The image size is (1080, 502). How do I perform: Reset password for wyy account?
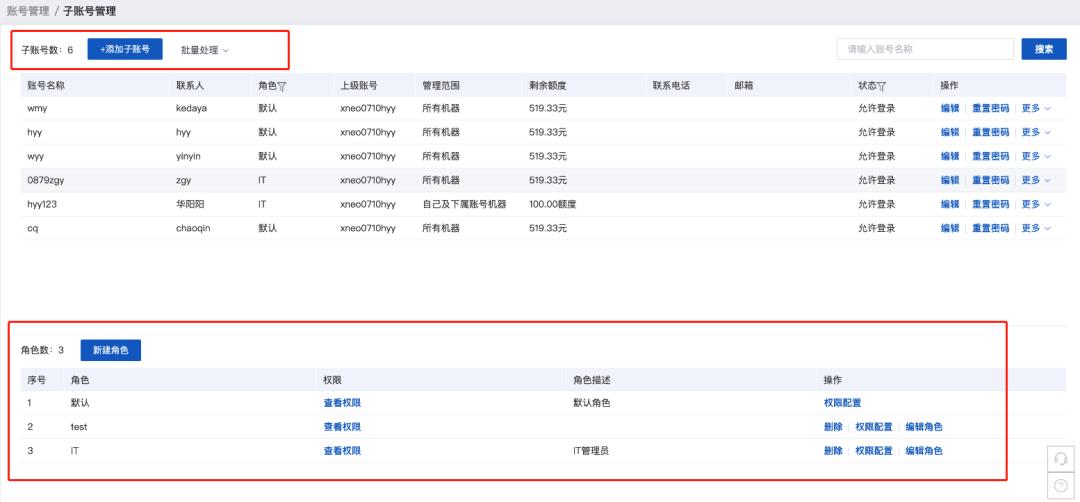click(x=990, y=156)
